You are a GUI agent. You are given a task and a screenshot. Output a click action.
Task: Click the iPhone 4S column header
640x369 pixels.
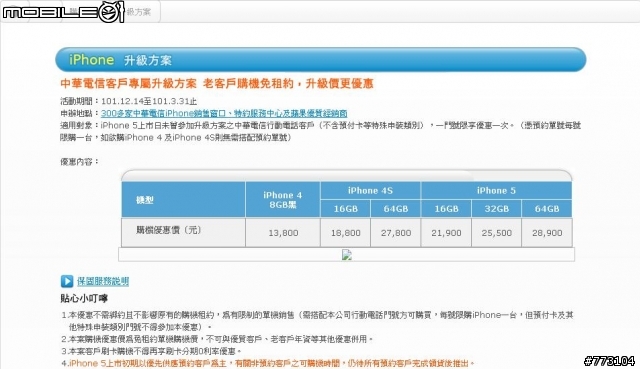(x=370, y=191)
